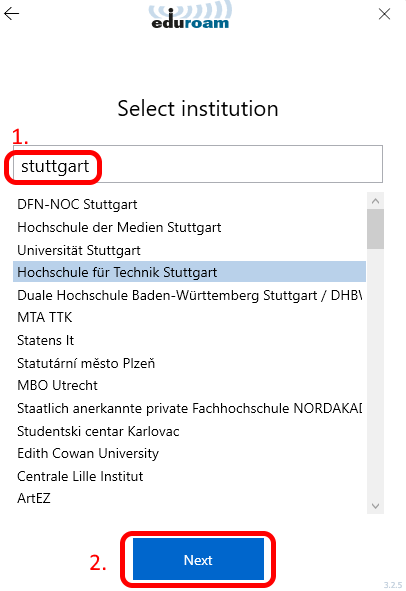The image size is (406, 591).
Task: Pick MBO Utrecht from list
Action: 189,385
